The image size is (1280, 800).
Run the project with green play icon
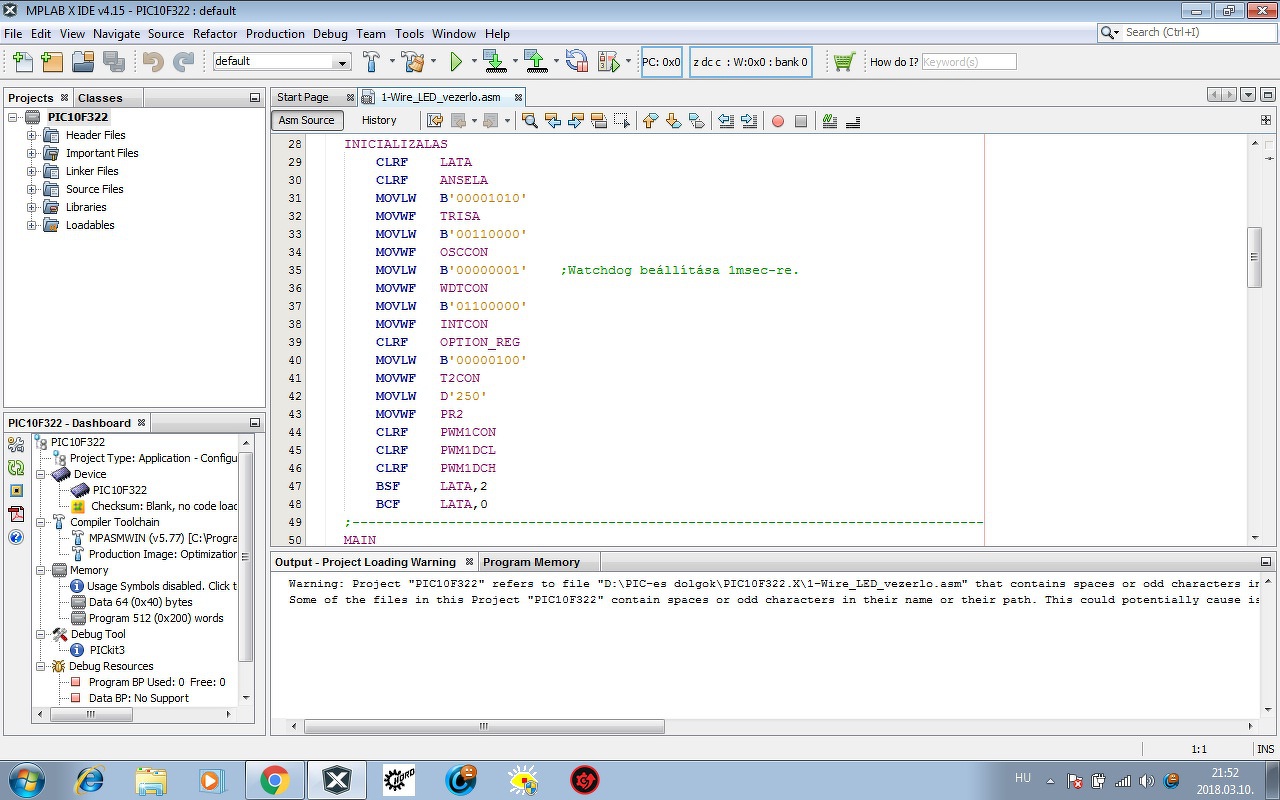click(456, 62)
